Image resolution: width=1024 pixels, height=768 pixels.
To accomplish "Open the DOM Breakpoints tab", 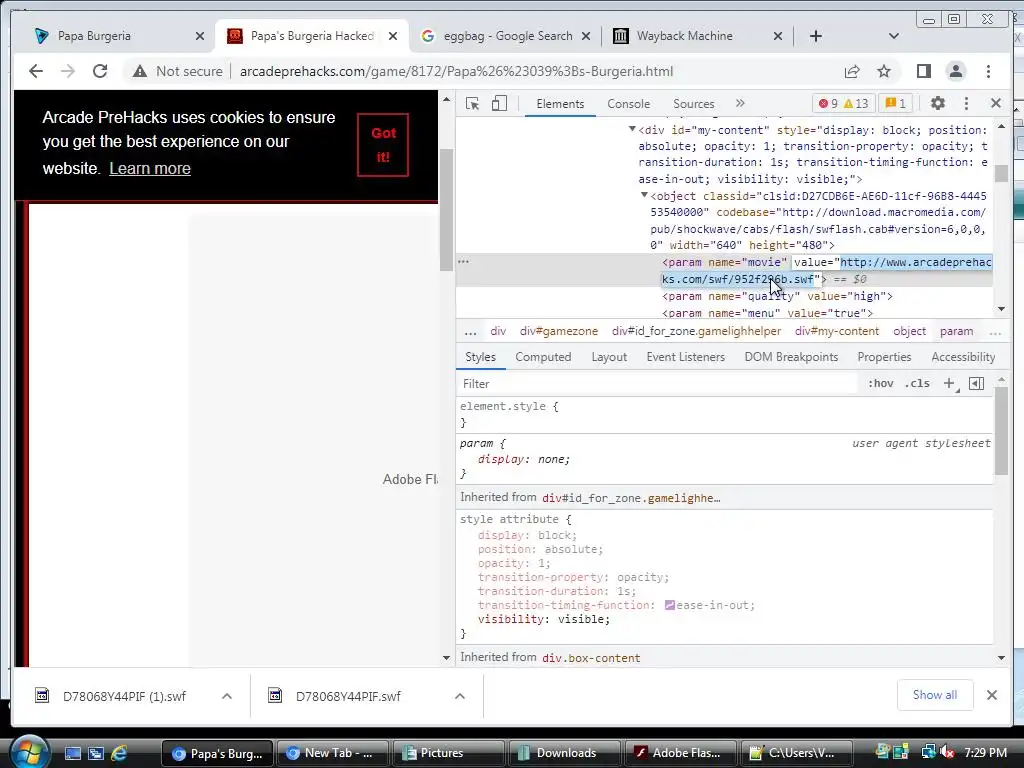I will (792, 357).
